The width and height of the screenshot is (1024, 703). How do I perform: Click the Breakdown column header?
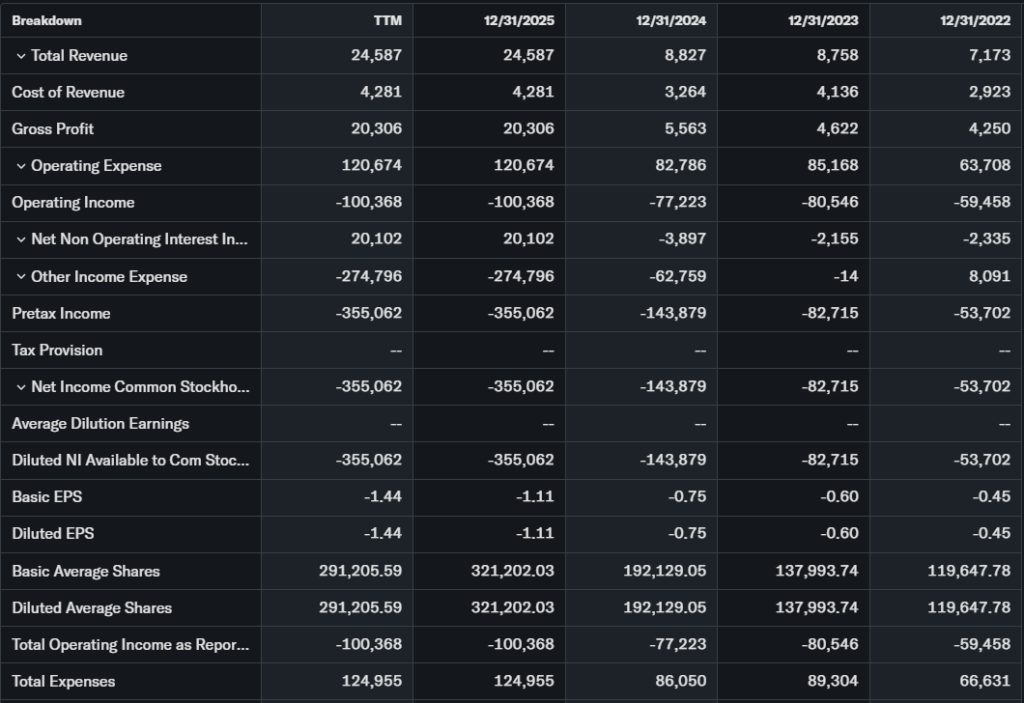(47, 20)
